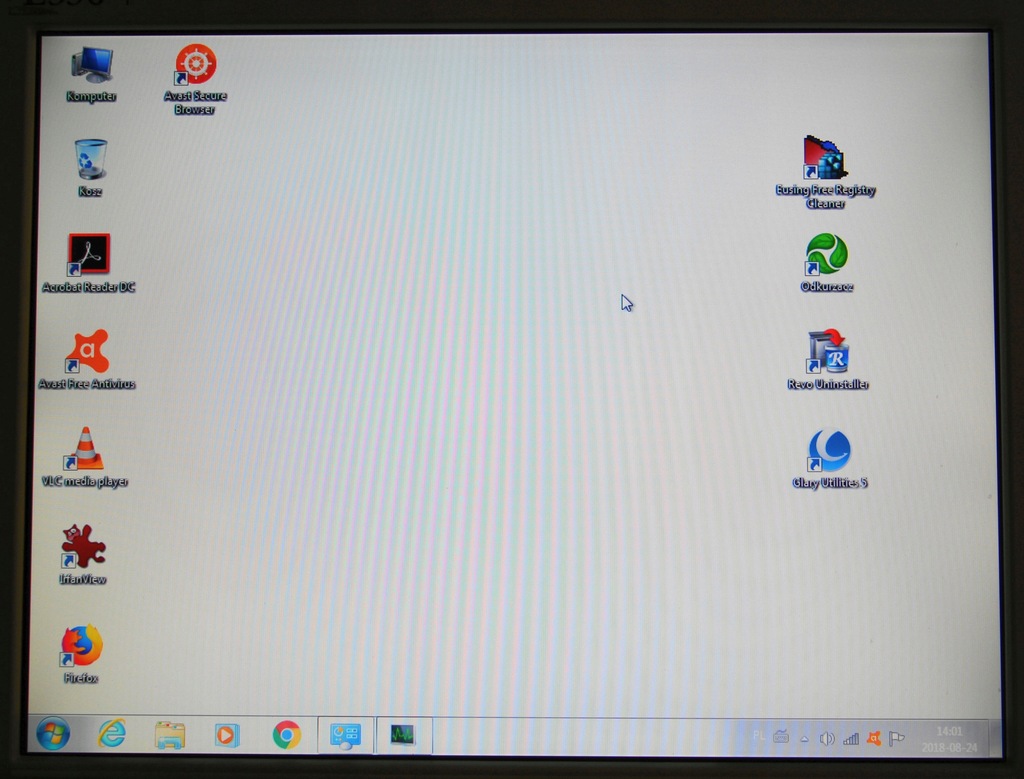The height and width of the screenshot is (779, 1024).
Task: Click the PL language indicator
Action: coord(758,737)
